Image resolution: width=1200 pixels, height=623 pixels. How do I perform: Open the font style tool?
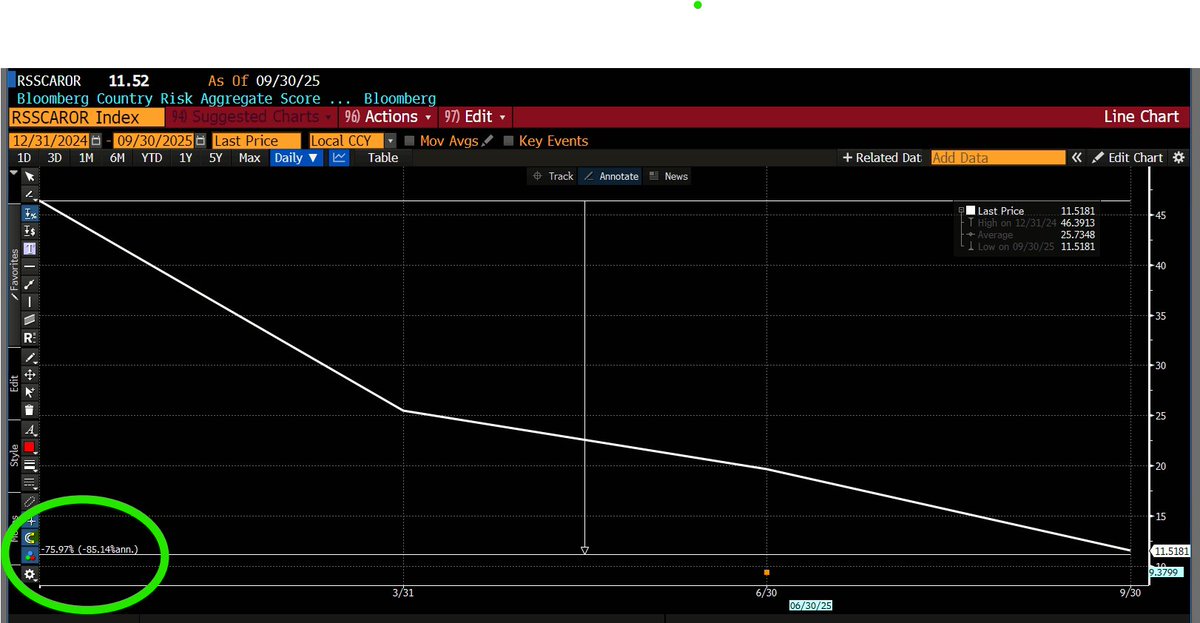coord(30,430)
